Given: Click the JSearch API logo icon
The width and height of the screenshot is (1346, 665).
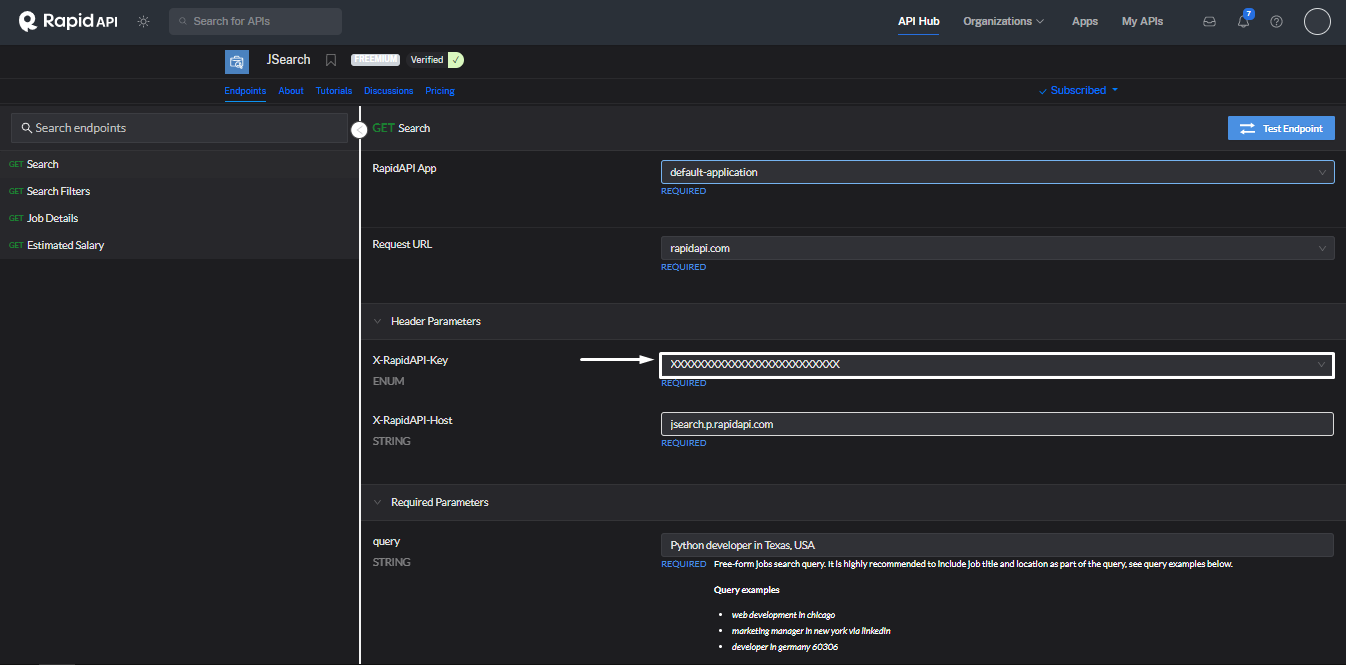Looking at the screenshot, I should click(237, 61).
